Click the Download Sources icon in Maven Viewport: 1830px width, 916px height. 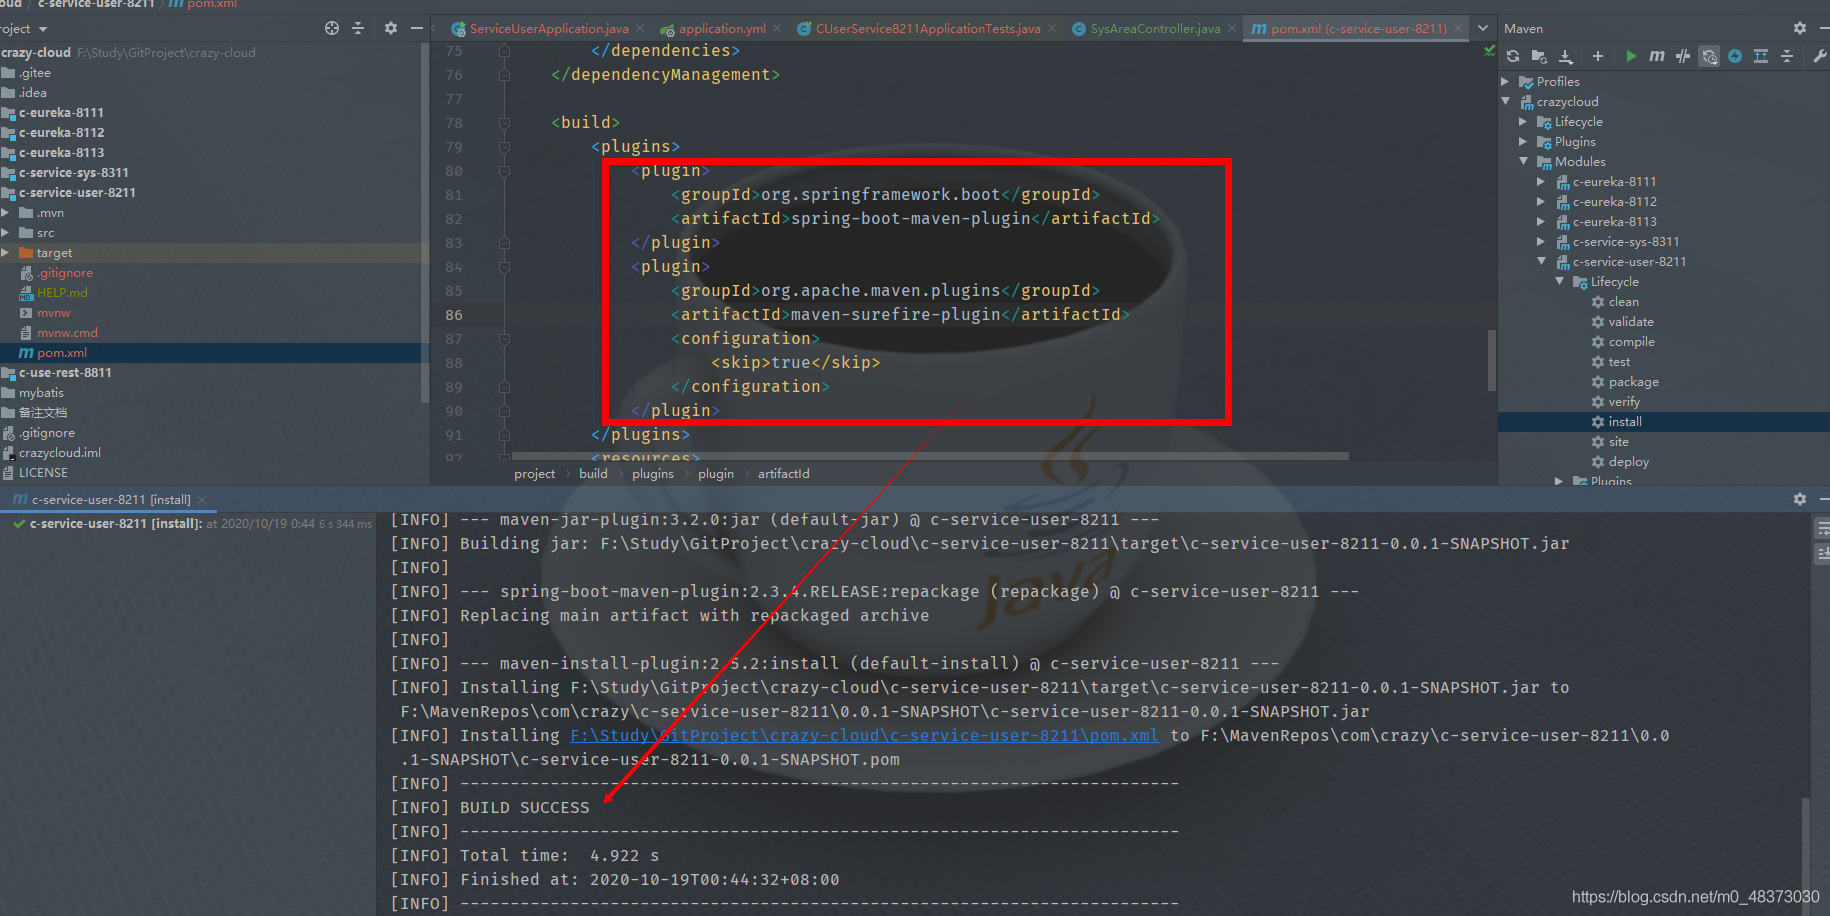(1566, 56)
